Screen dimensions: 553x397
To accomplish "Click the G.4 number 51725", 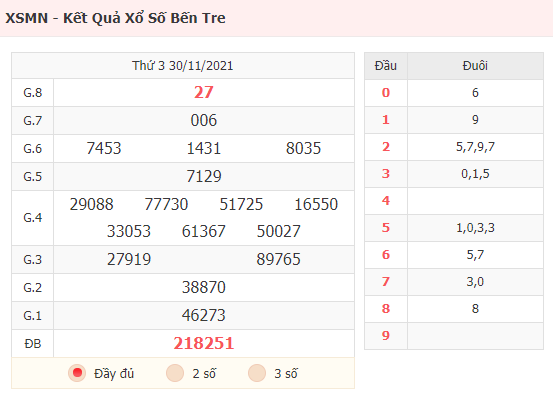I will [241, 204].
